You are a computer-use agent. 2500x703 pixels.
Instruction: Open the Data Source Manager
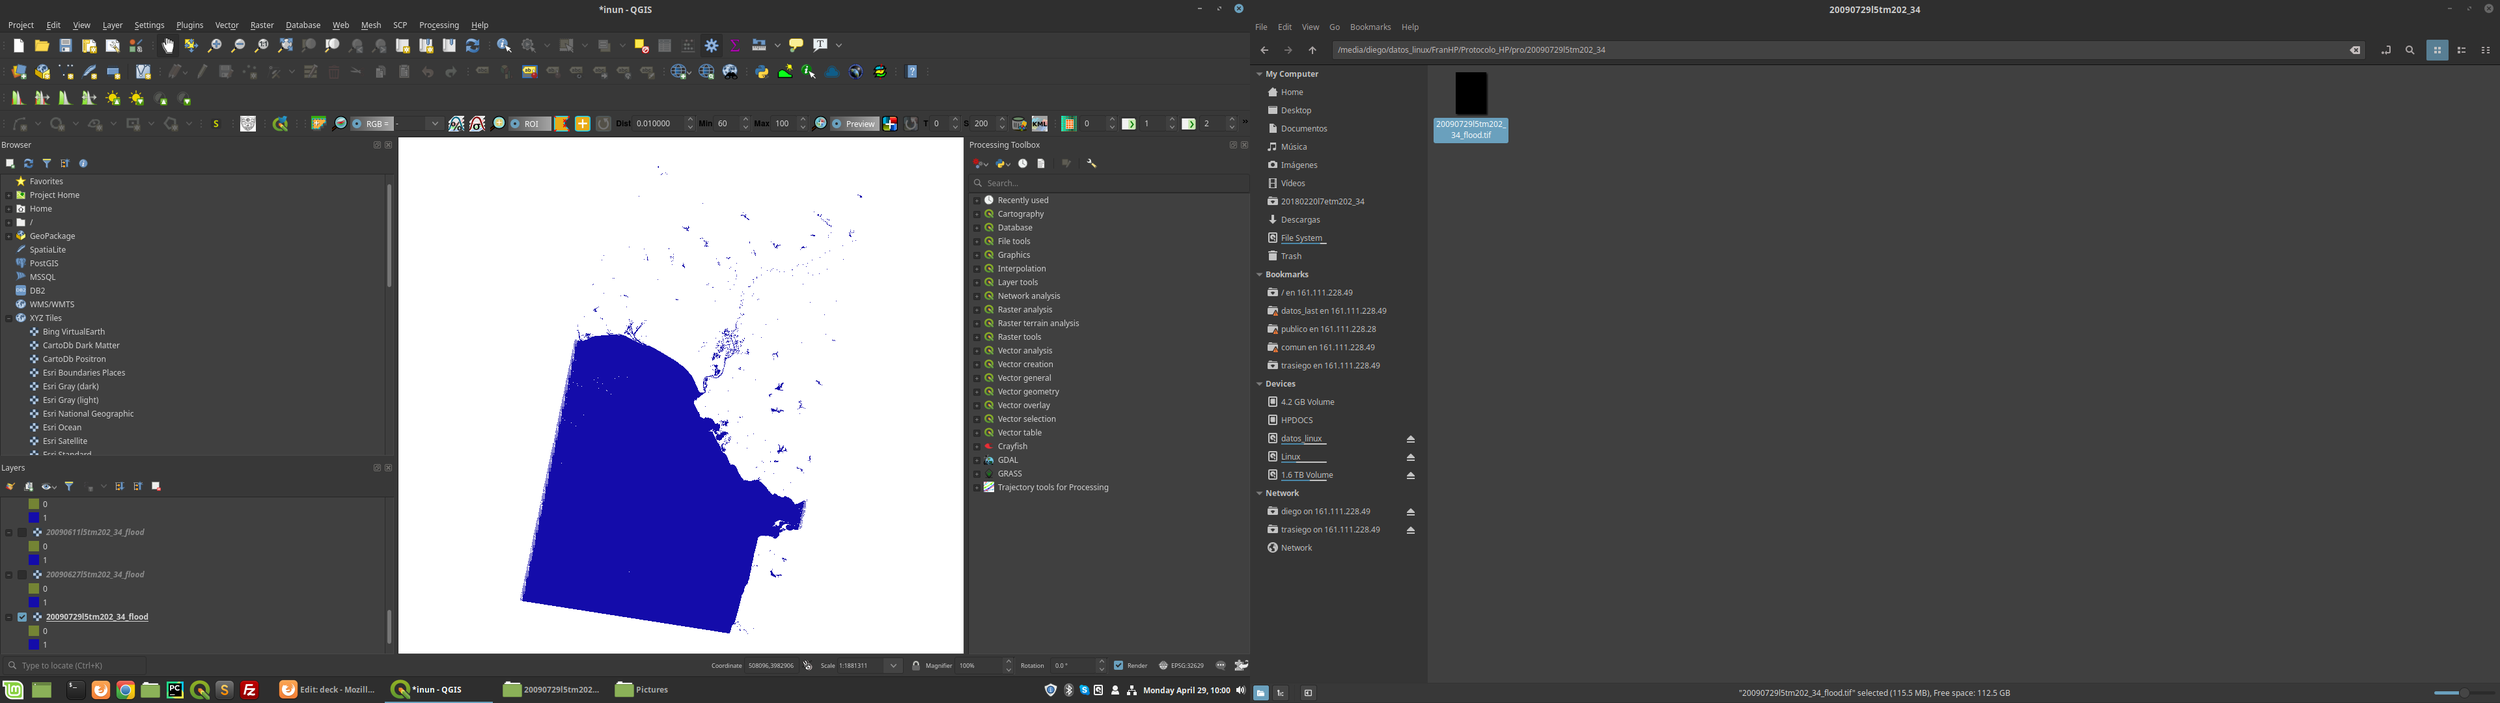pyautogui.click(x=19, y=72)
